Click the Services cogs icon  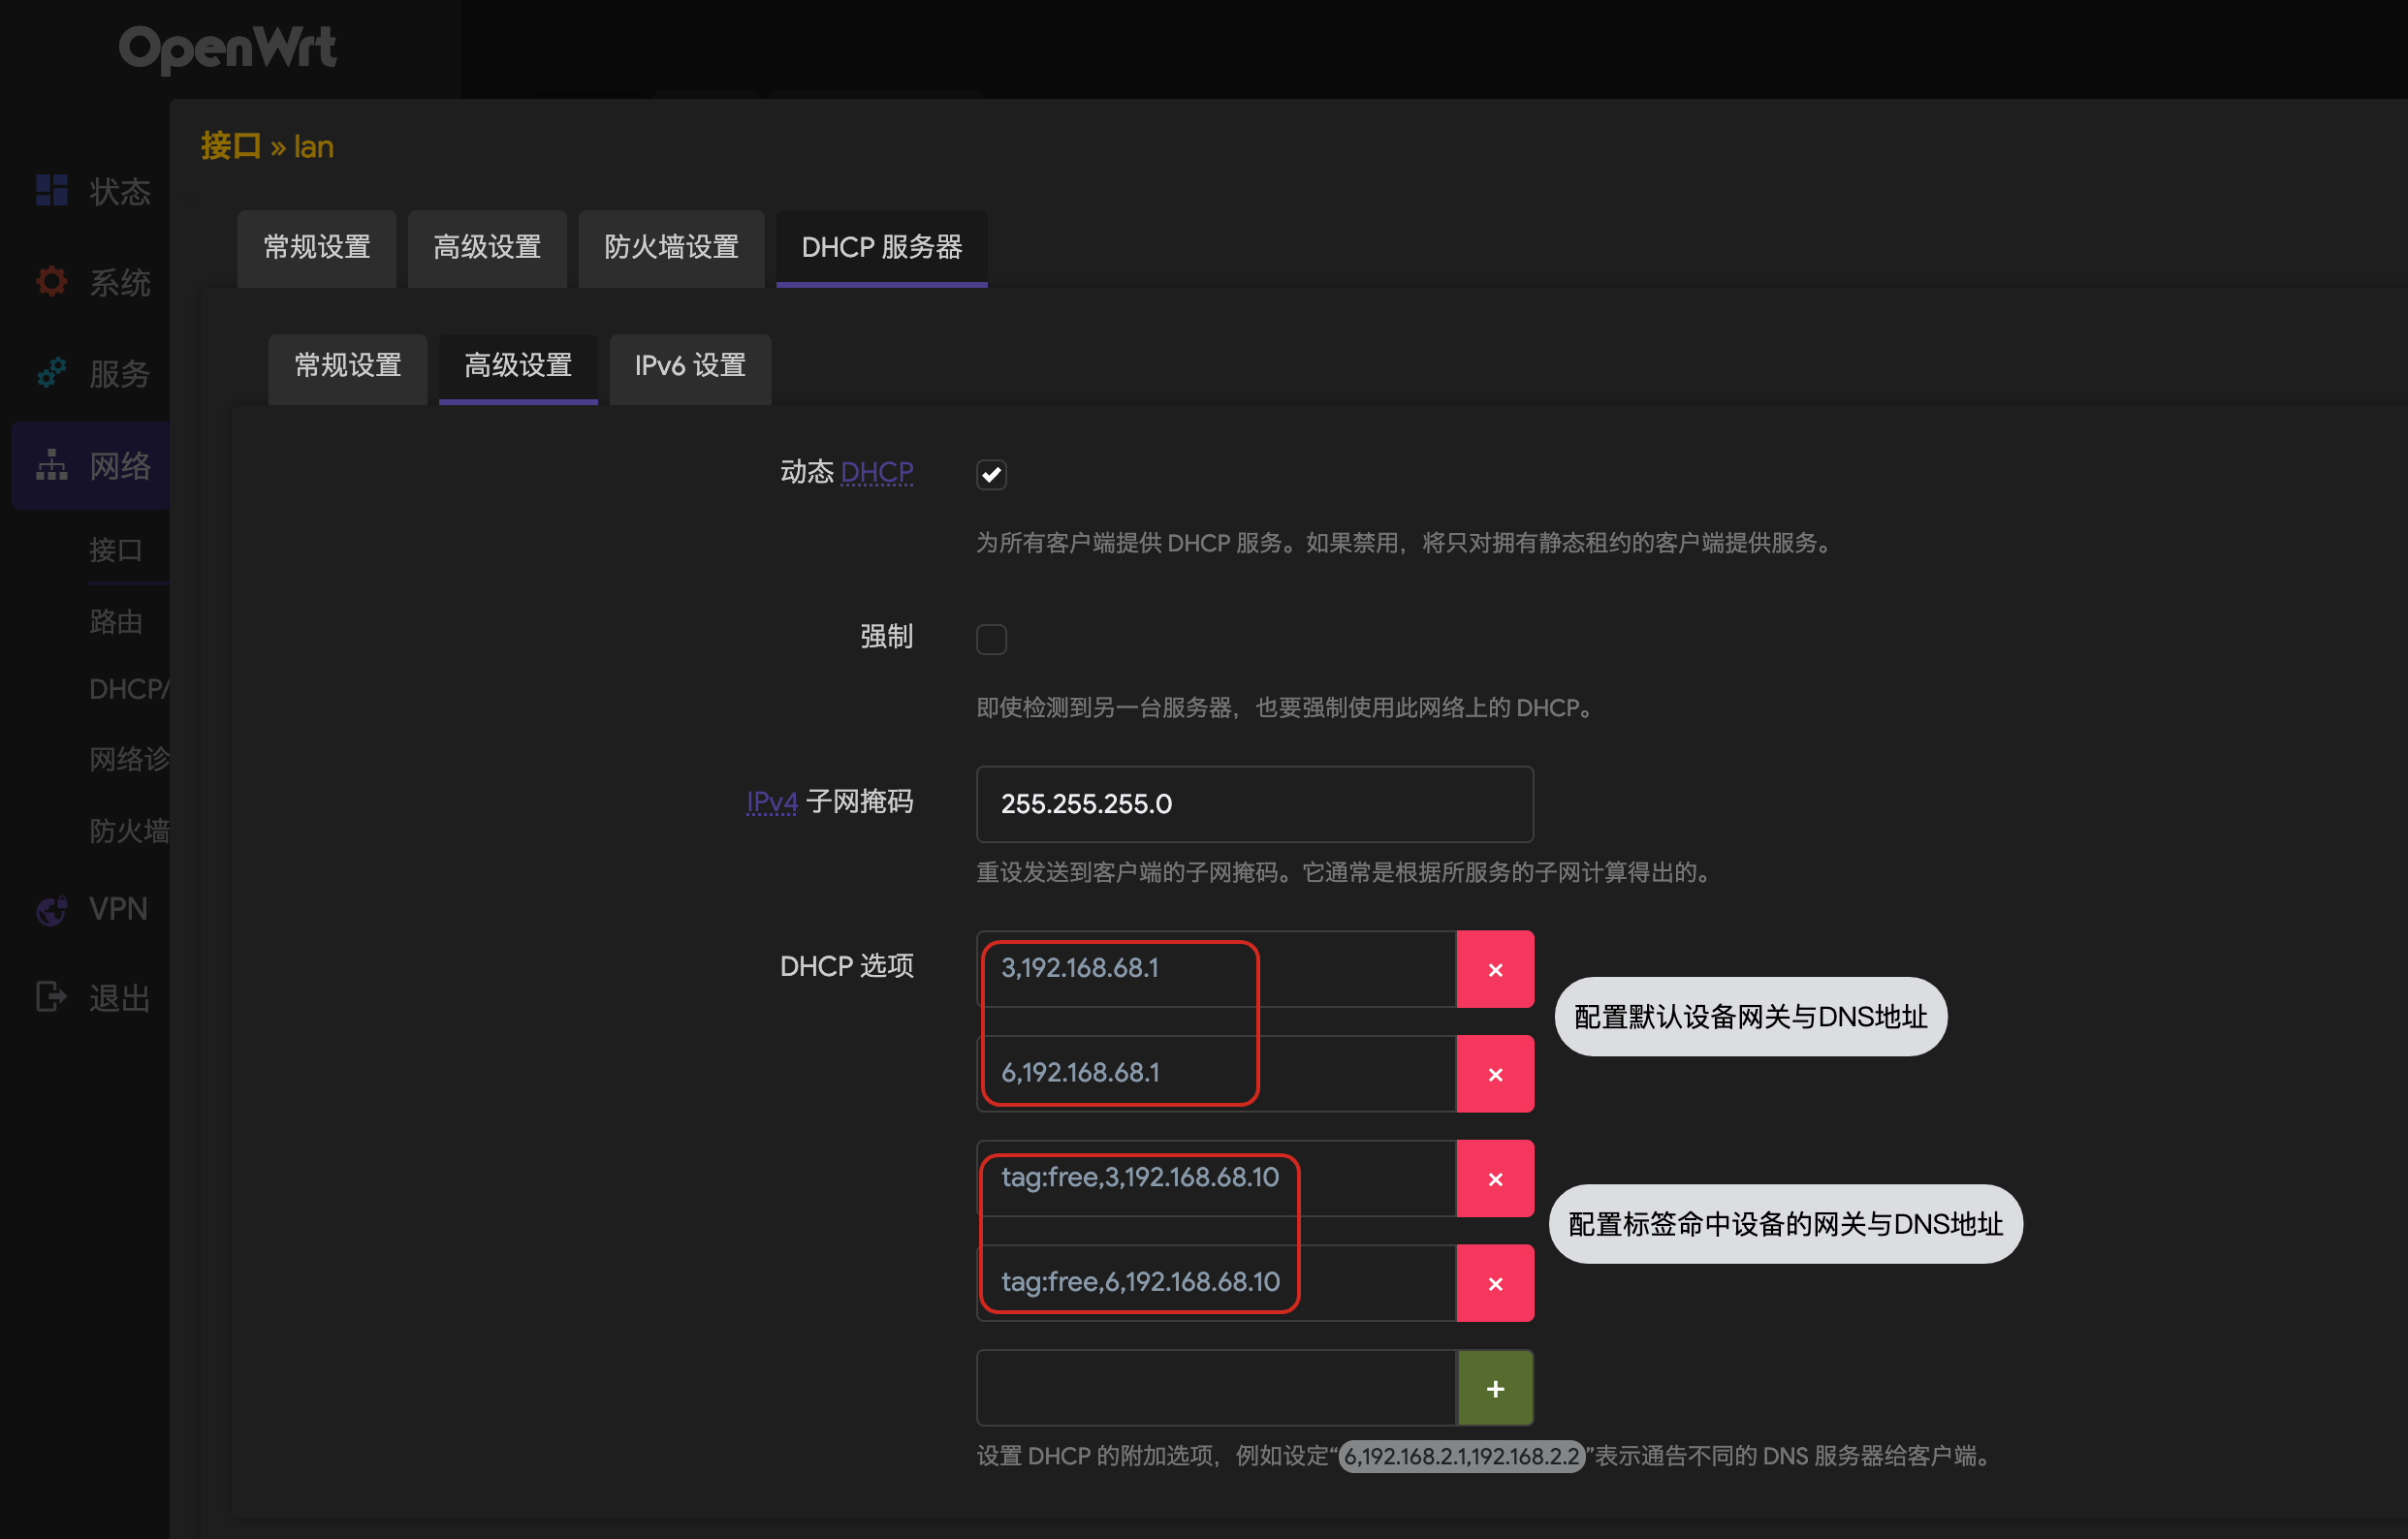pos(51,373)
